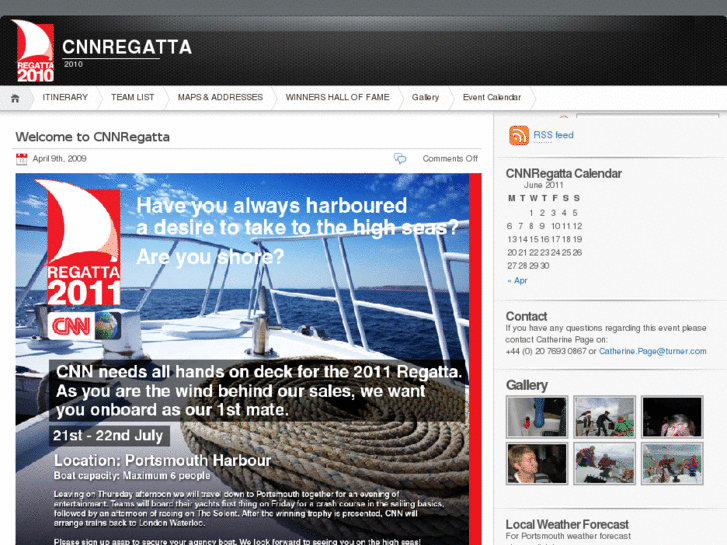Open WINNERS HALL OF FAME
The image size is (727, 545).
338,97
